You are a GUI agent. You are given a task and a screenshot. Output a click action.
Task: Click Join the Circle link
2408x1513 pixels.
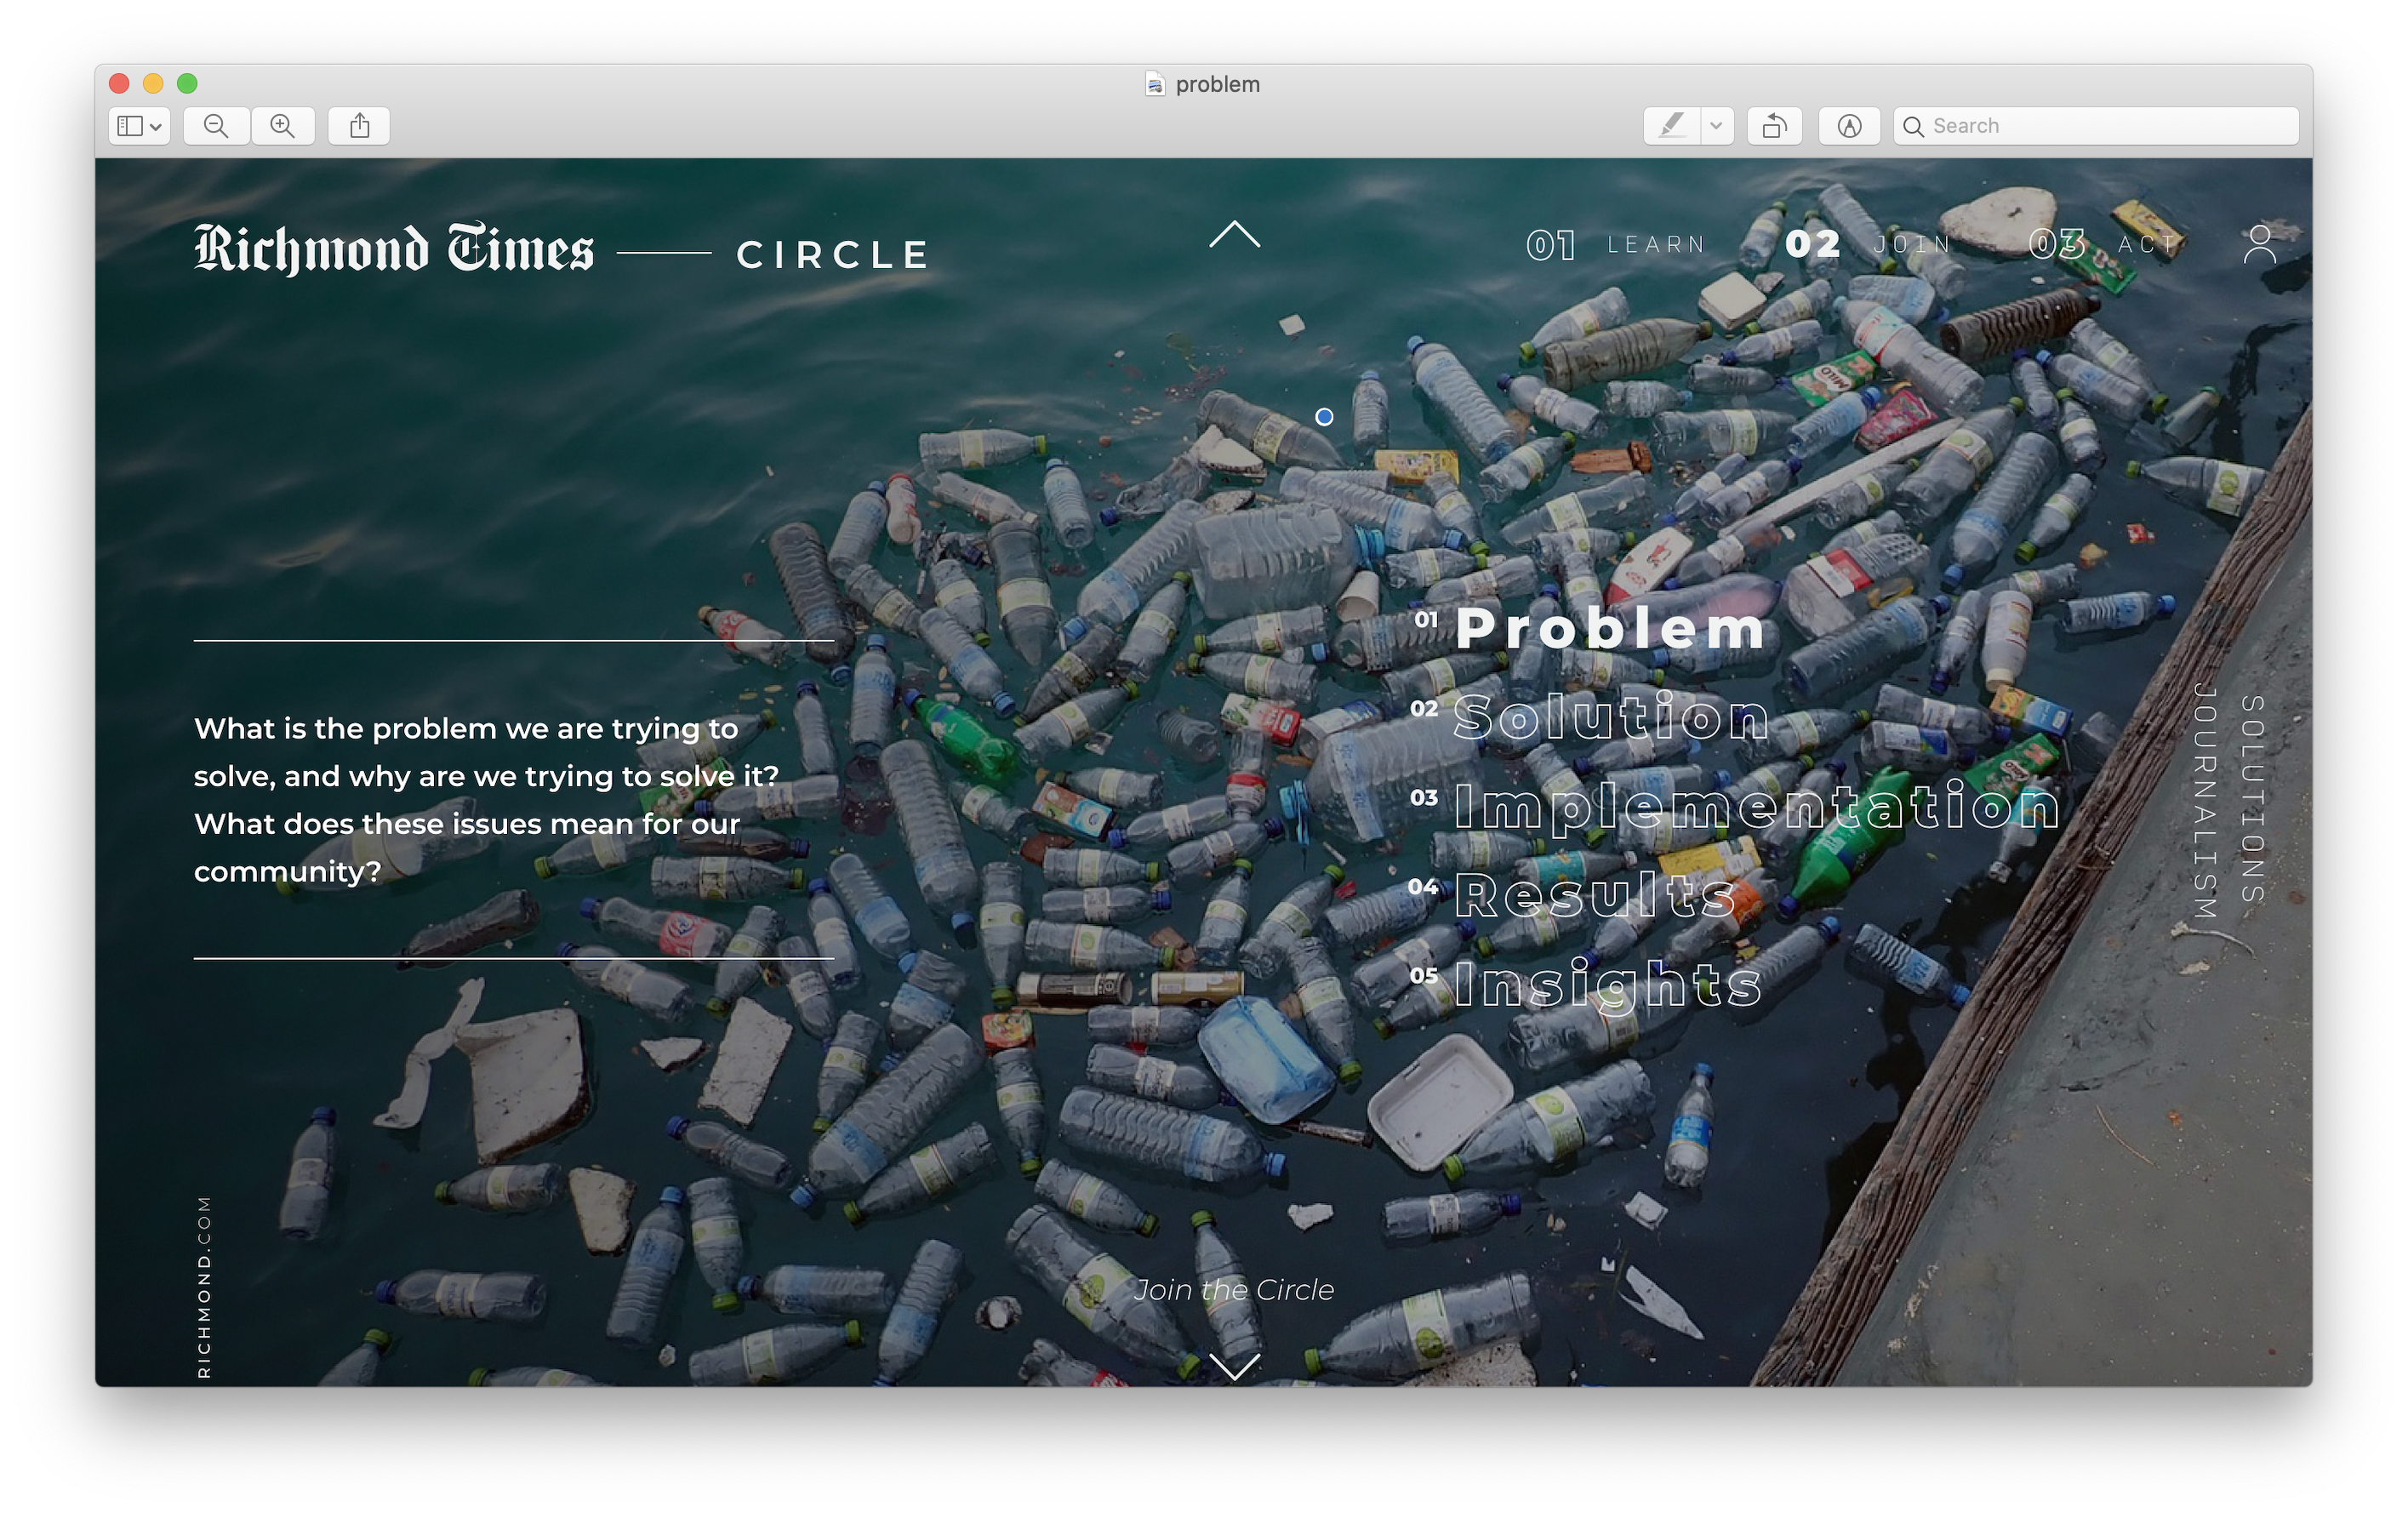(1234, 1290)
